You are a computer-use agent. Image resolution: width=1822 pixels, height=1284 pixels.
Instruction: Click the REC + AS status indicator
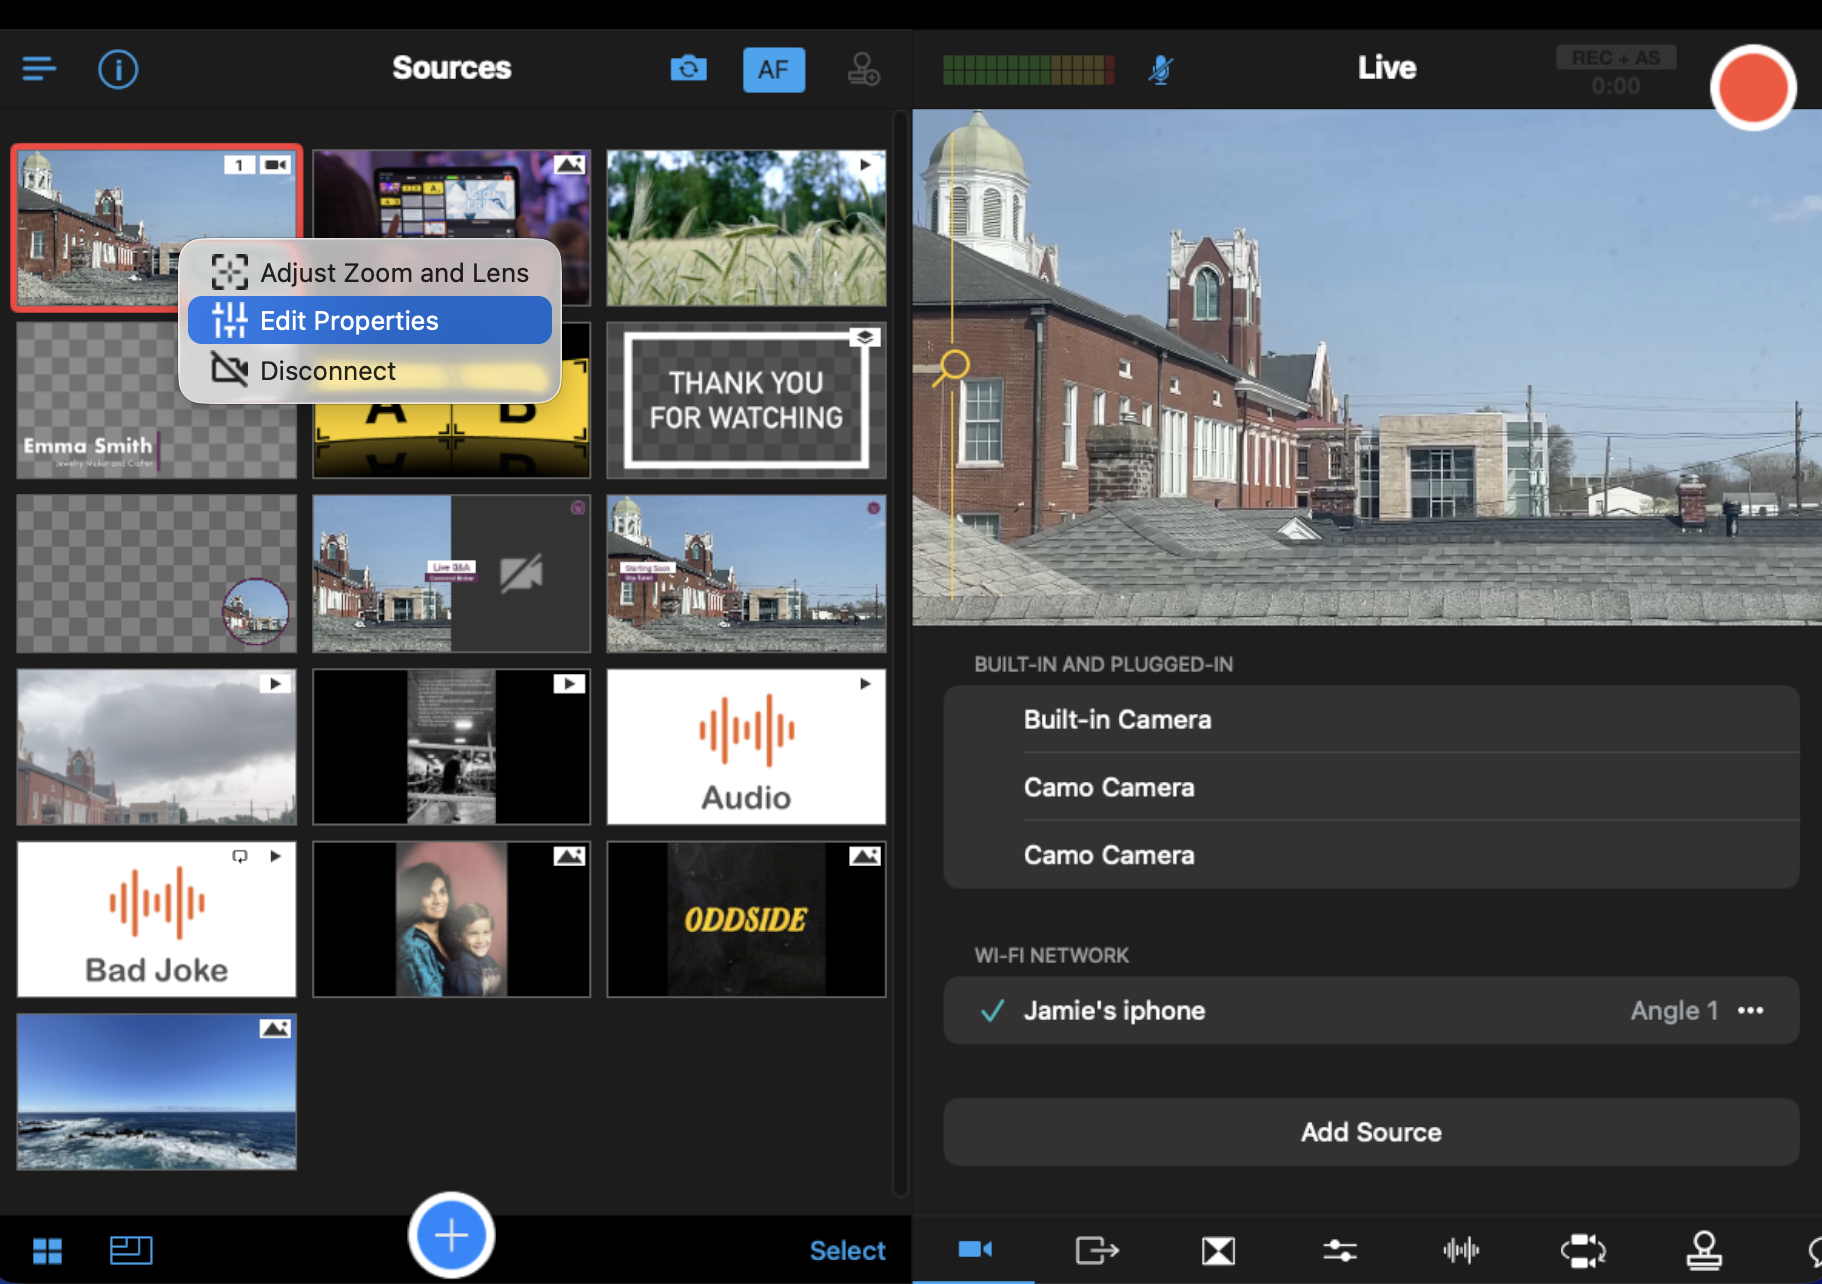click(1615, 58)
